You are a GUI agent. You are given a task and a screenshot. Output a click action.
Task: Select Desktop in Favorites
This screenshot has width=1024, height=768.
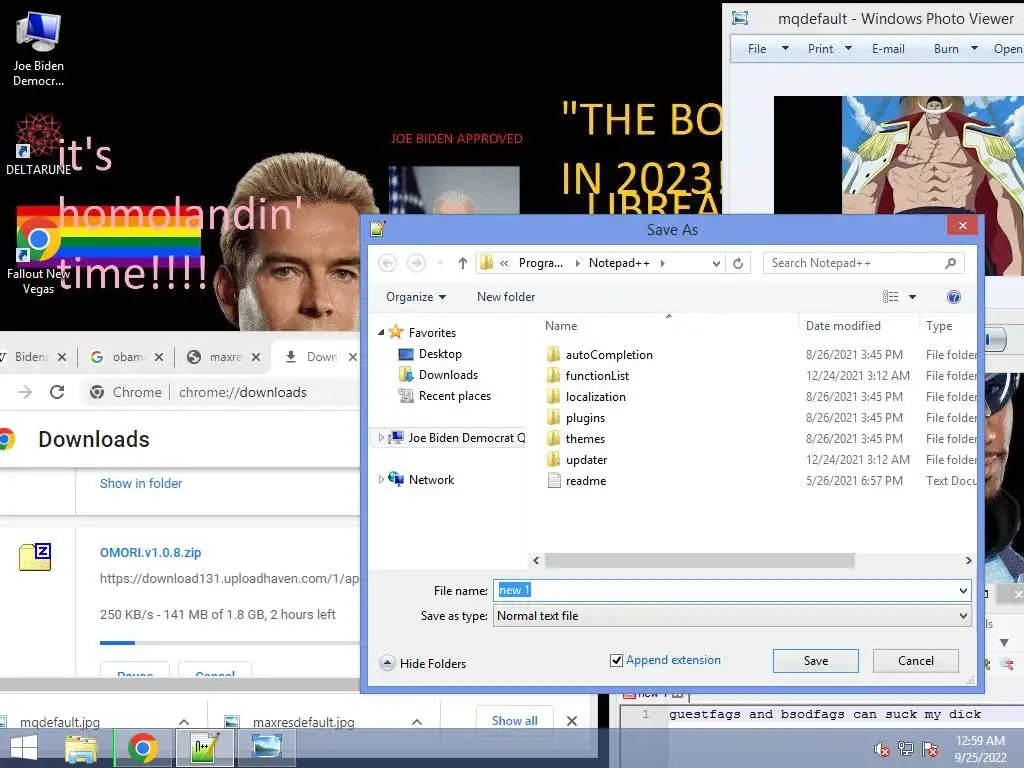tap(430, 354)
